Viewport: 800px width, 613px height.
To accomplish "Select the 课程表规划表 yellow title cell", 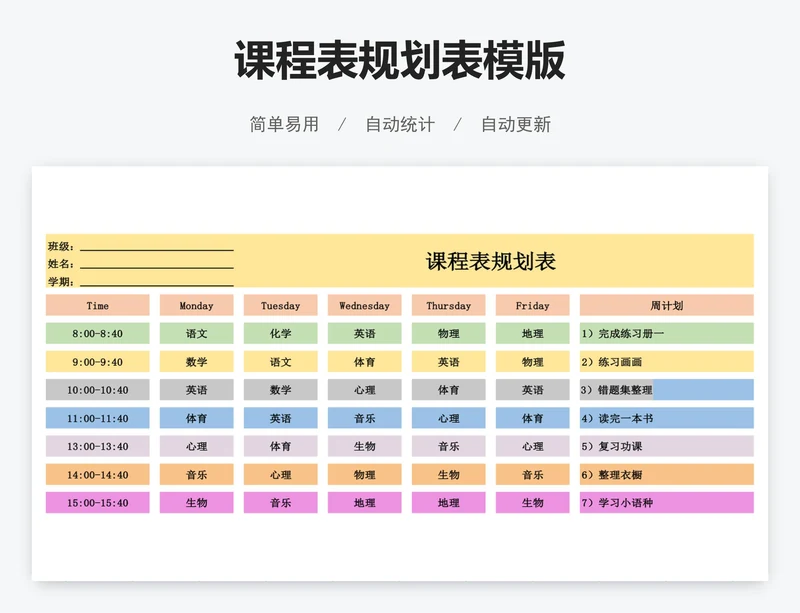I will (x=491, y=262).
